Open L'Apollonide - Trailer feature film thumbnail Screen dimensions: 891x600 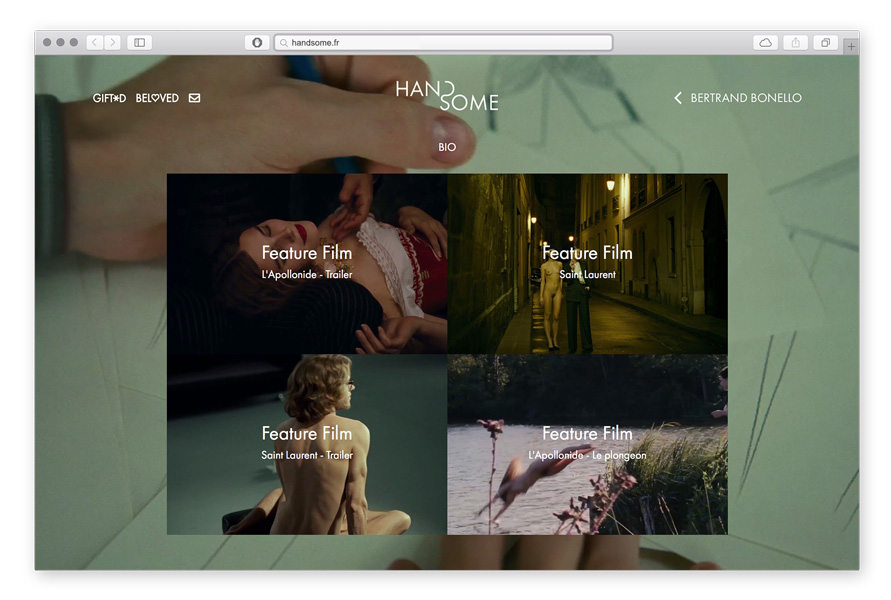(x=307, y=263)
